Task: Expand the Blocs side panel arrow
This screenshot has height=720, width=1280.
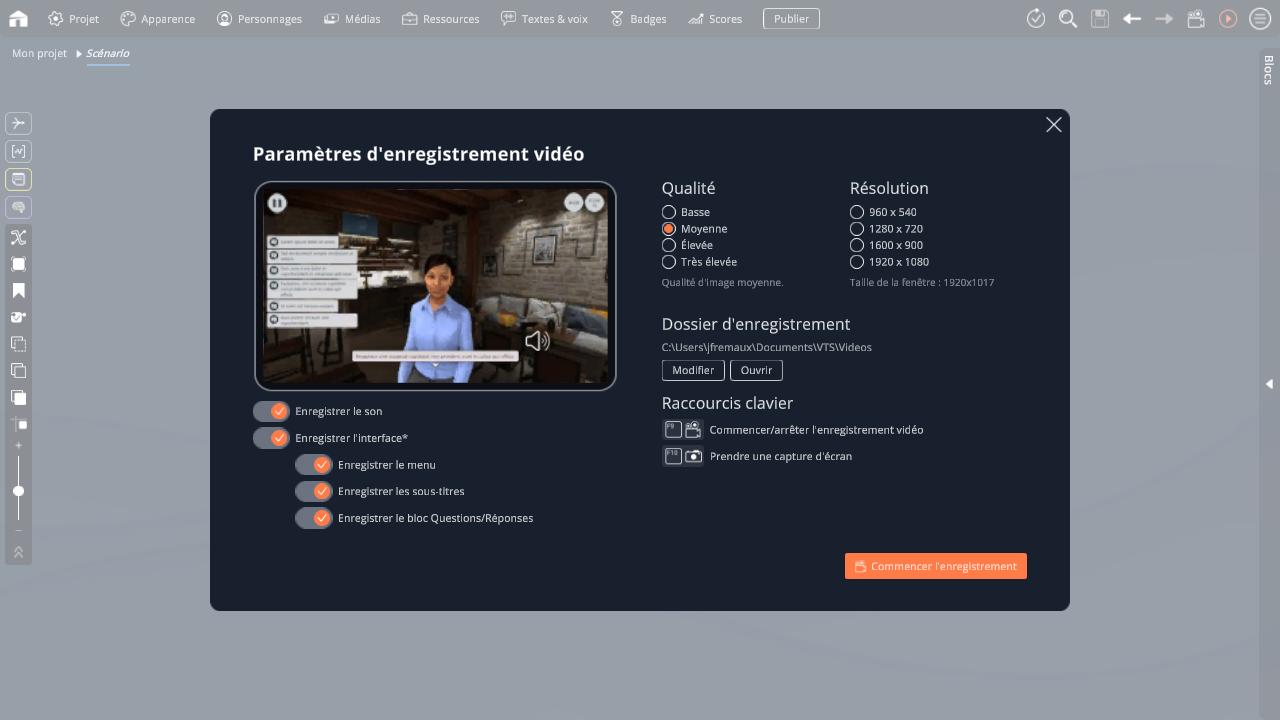Action: coord(1269,383)
